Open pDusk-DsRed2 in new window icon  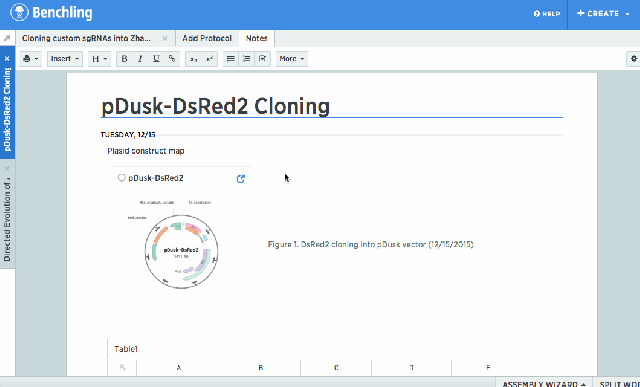tap(241, 178)
